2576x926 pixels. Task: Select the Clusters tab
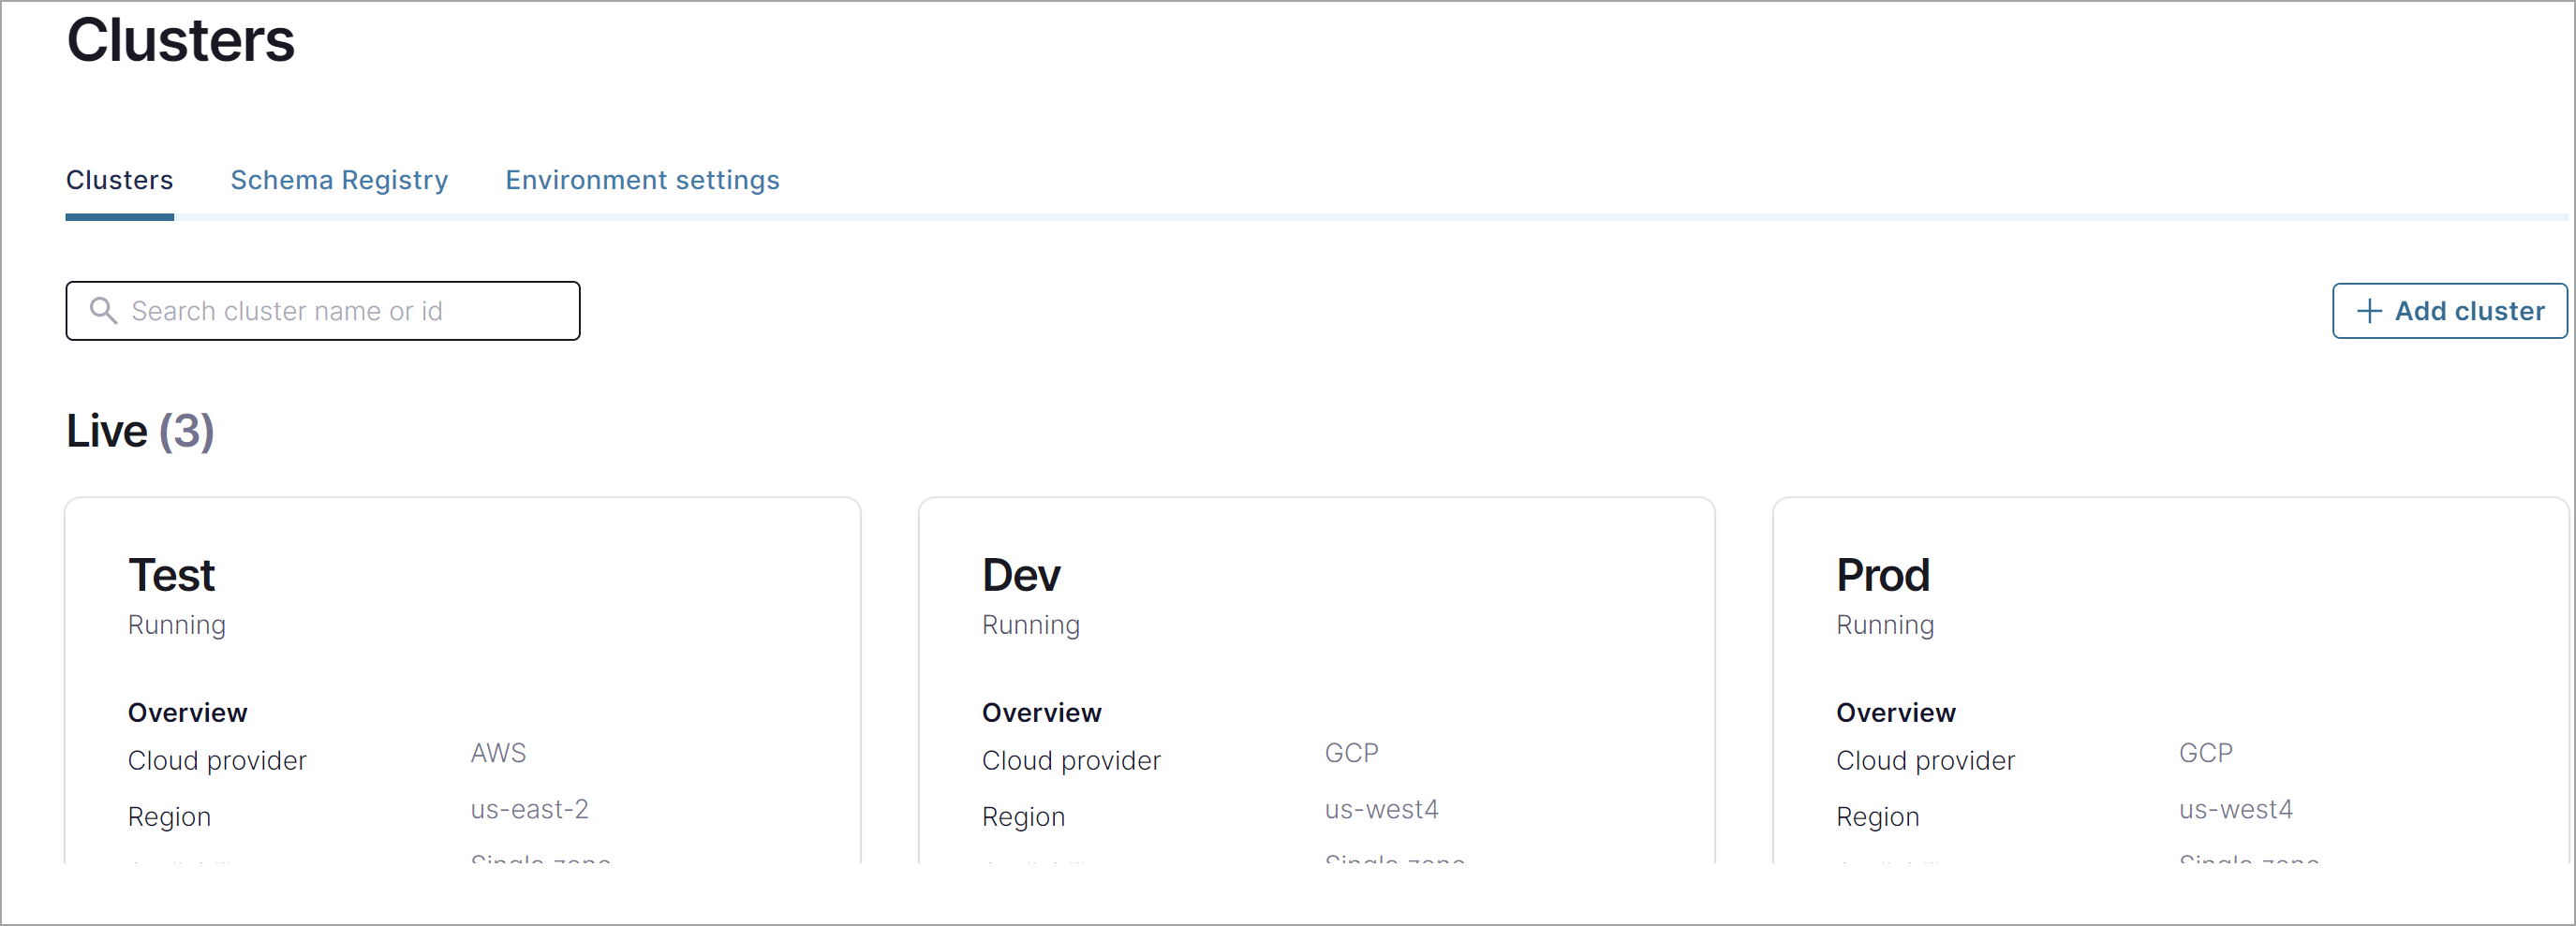click(119, 180)
